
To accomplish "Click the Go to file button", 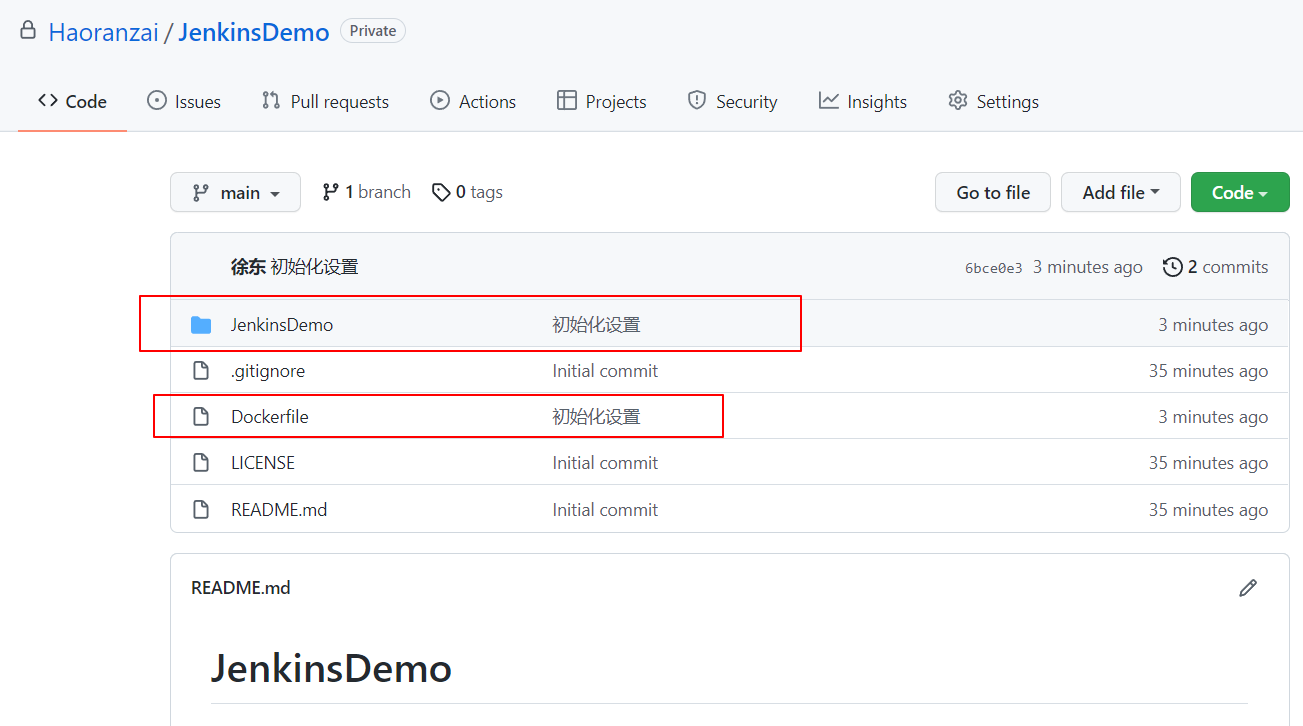I will click(x=993, y=192).
